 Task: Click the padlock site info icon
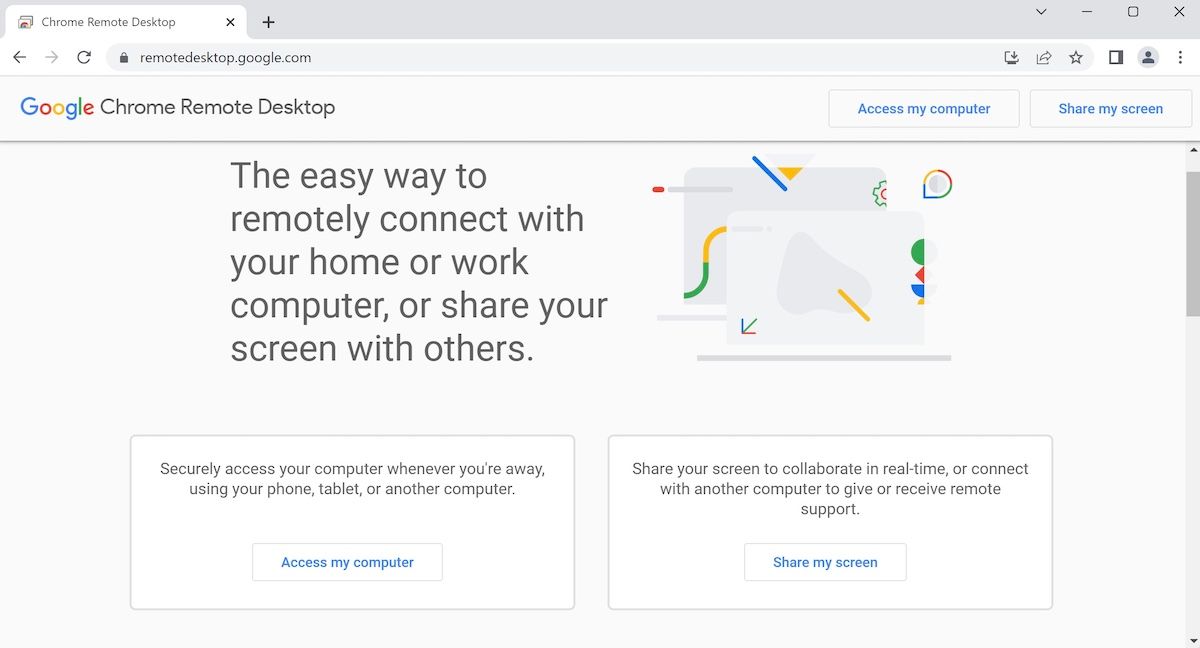[x=124, y=58]
